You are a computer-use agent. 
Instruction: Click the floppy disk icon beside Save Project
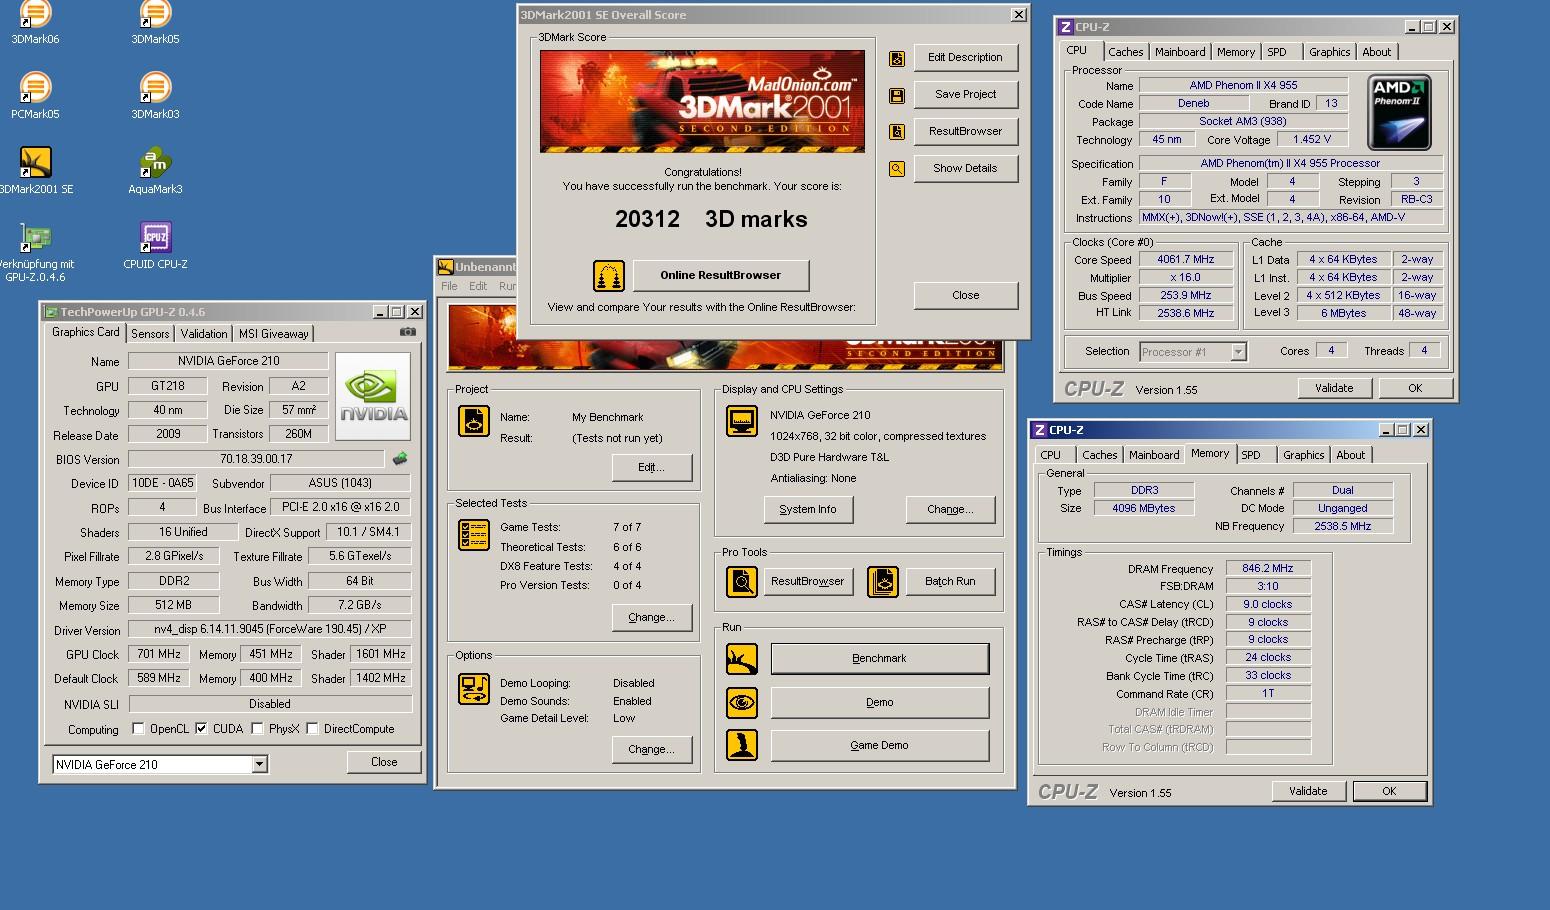[897, 95]
